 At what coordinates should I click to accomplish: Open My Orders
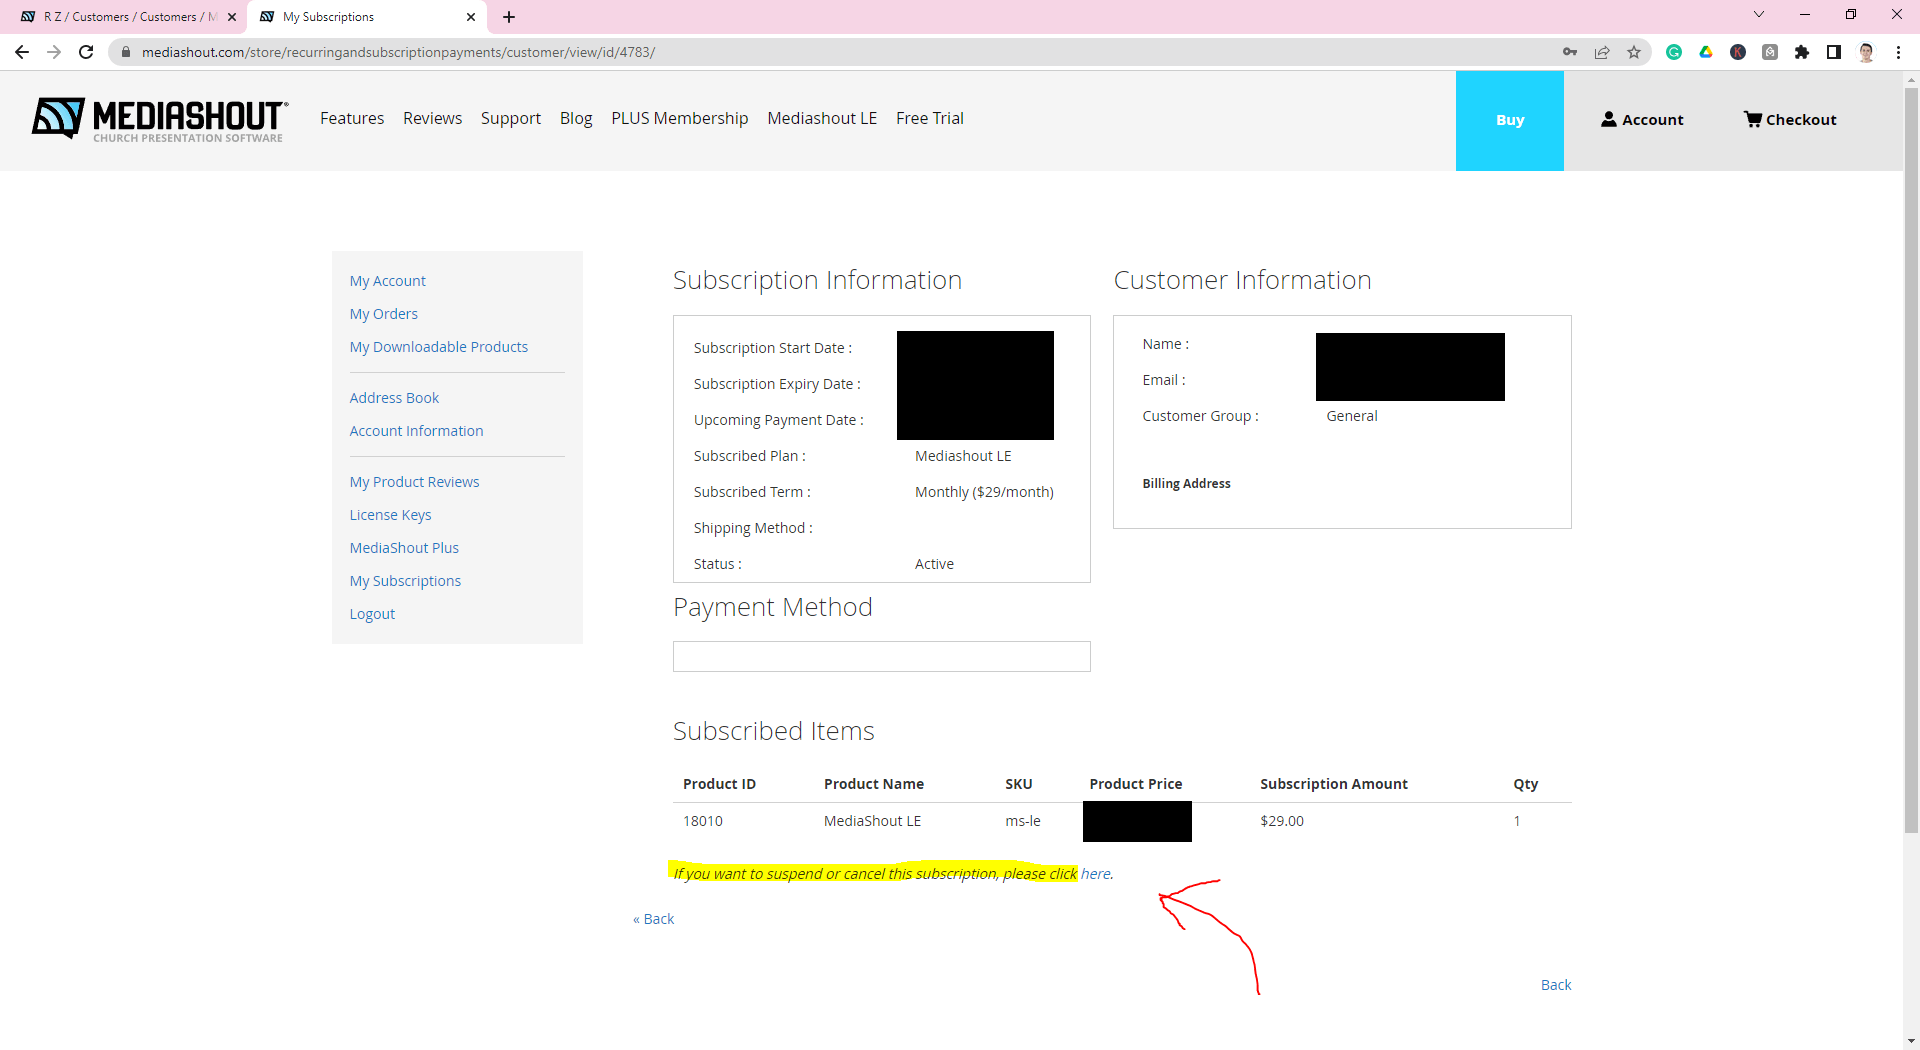pyautogui.click(x=383, y=314)
